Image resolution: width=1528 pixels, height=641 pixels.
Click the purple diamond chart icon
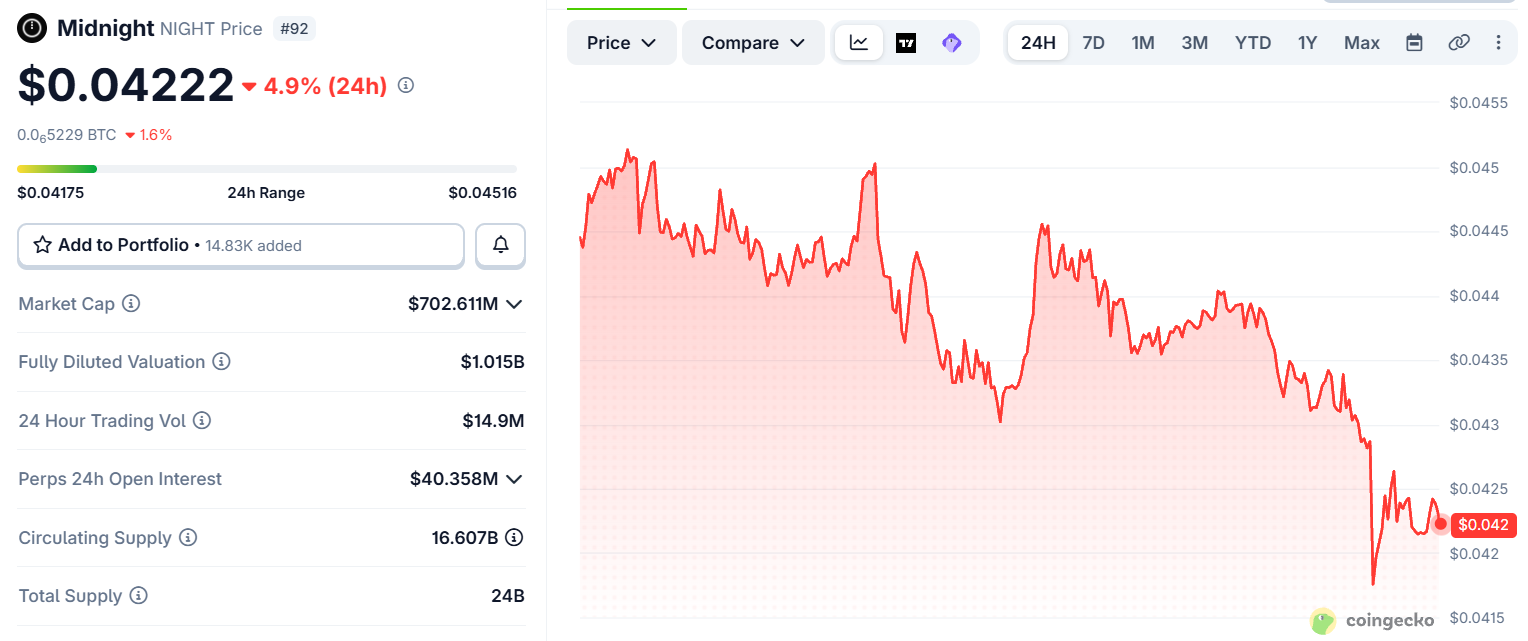pos(952,43)
